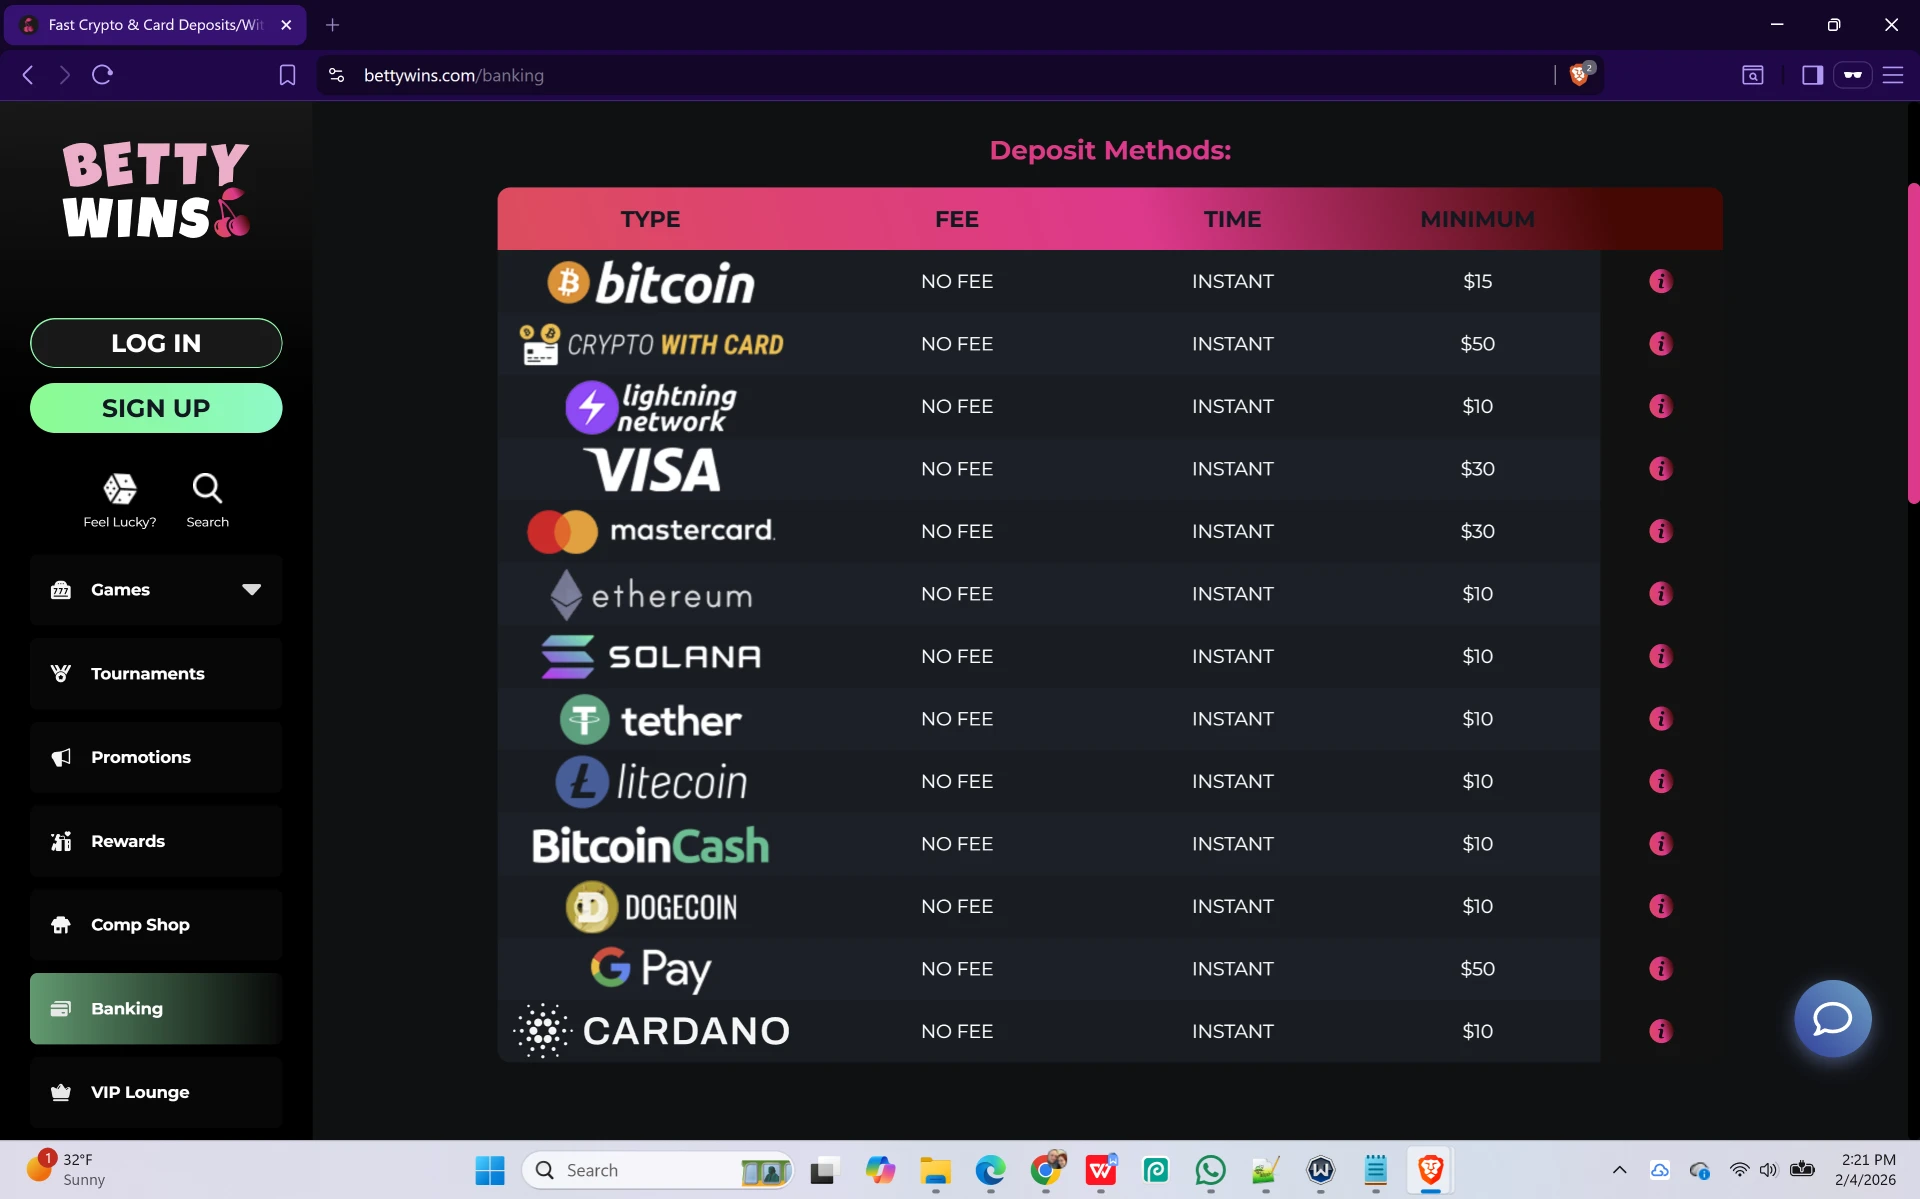Open the Brave Shields icon in address bar
The width and height of the screenshot is (1920, 1199).
pos(1580,75)
